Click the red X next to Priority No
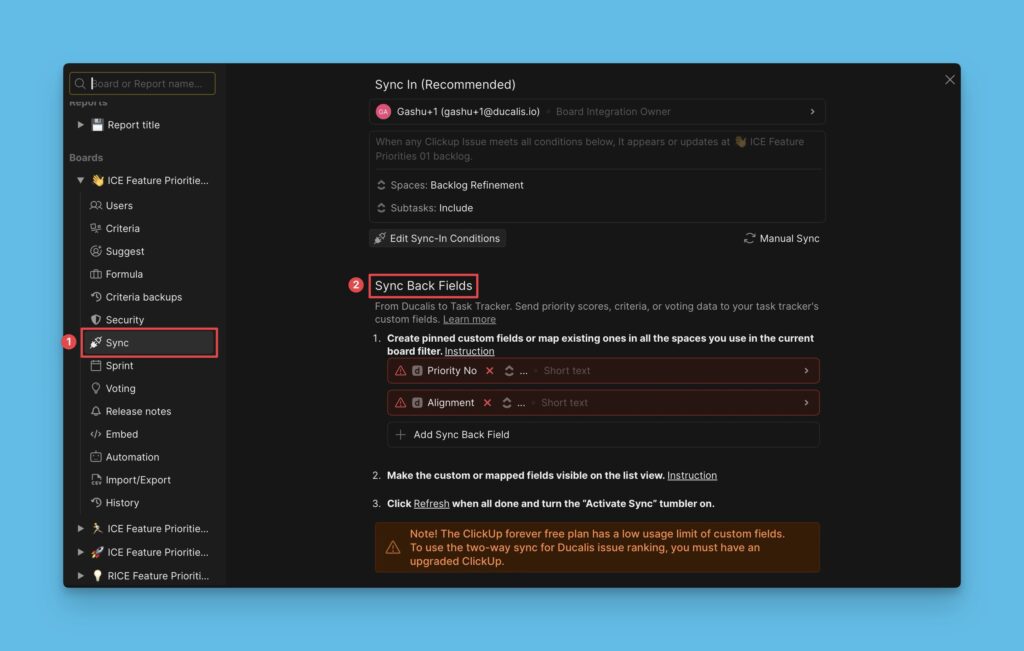The height and width of the screenshot is (651, 1024). (489, 371)
